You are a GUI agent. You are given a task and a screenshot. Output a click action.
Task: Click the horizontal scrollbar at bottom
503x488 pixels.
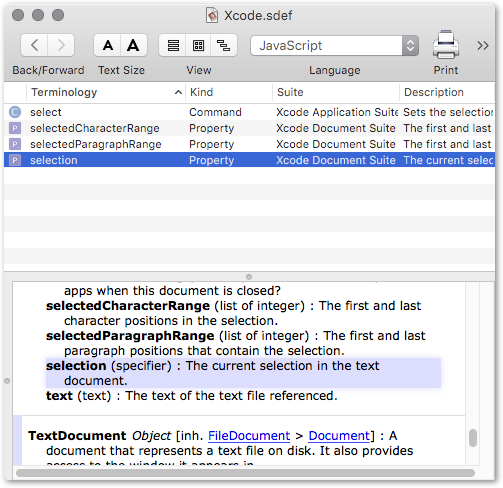245,473
